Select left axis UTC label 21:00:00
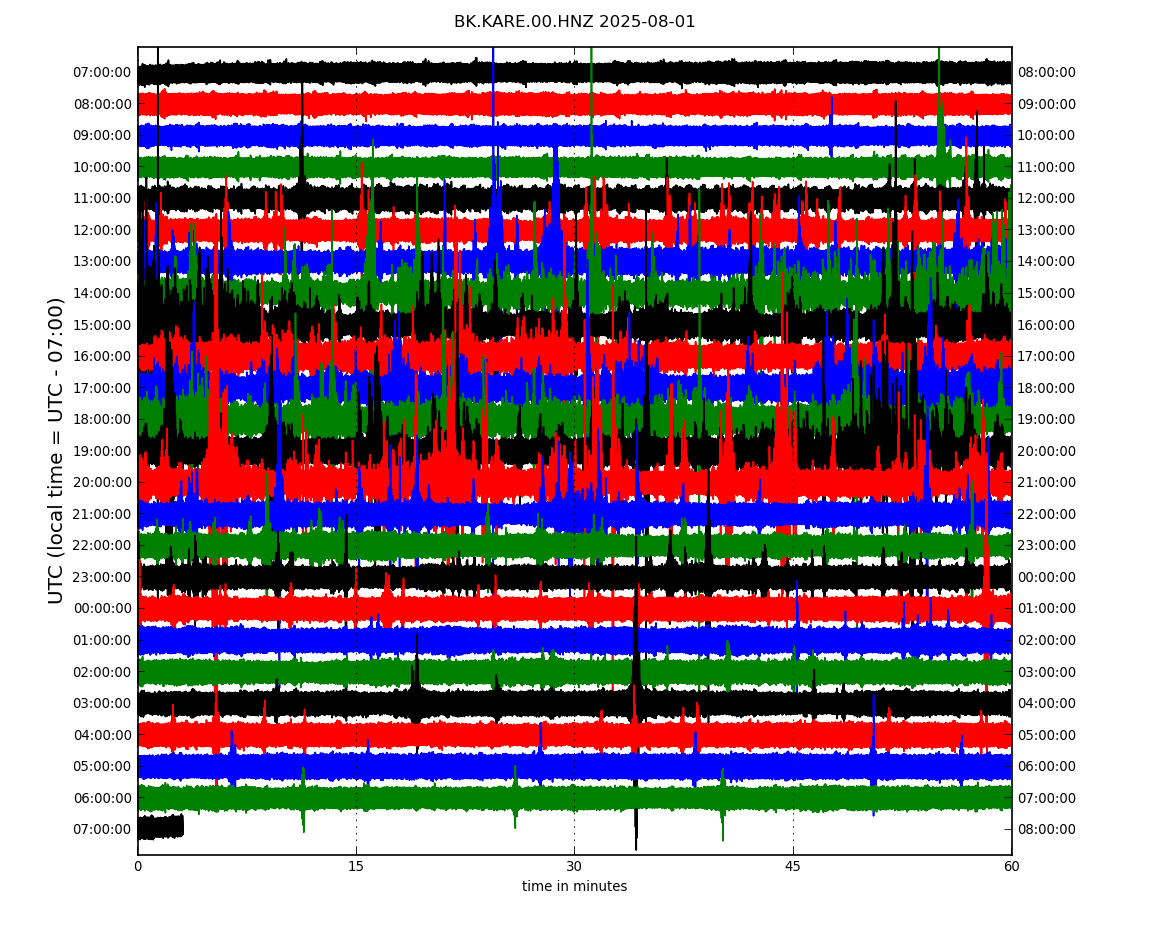This screenshot has width=1150, height=950. [103, 514]
